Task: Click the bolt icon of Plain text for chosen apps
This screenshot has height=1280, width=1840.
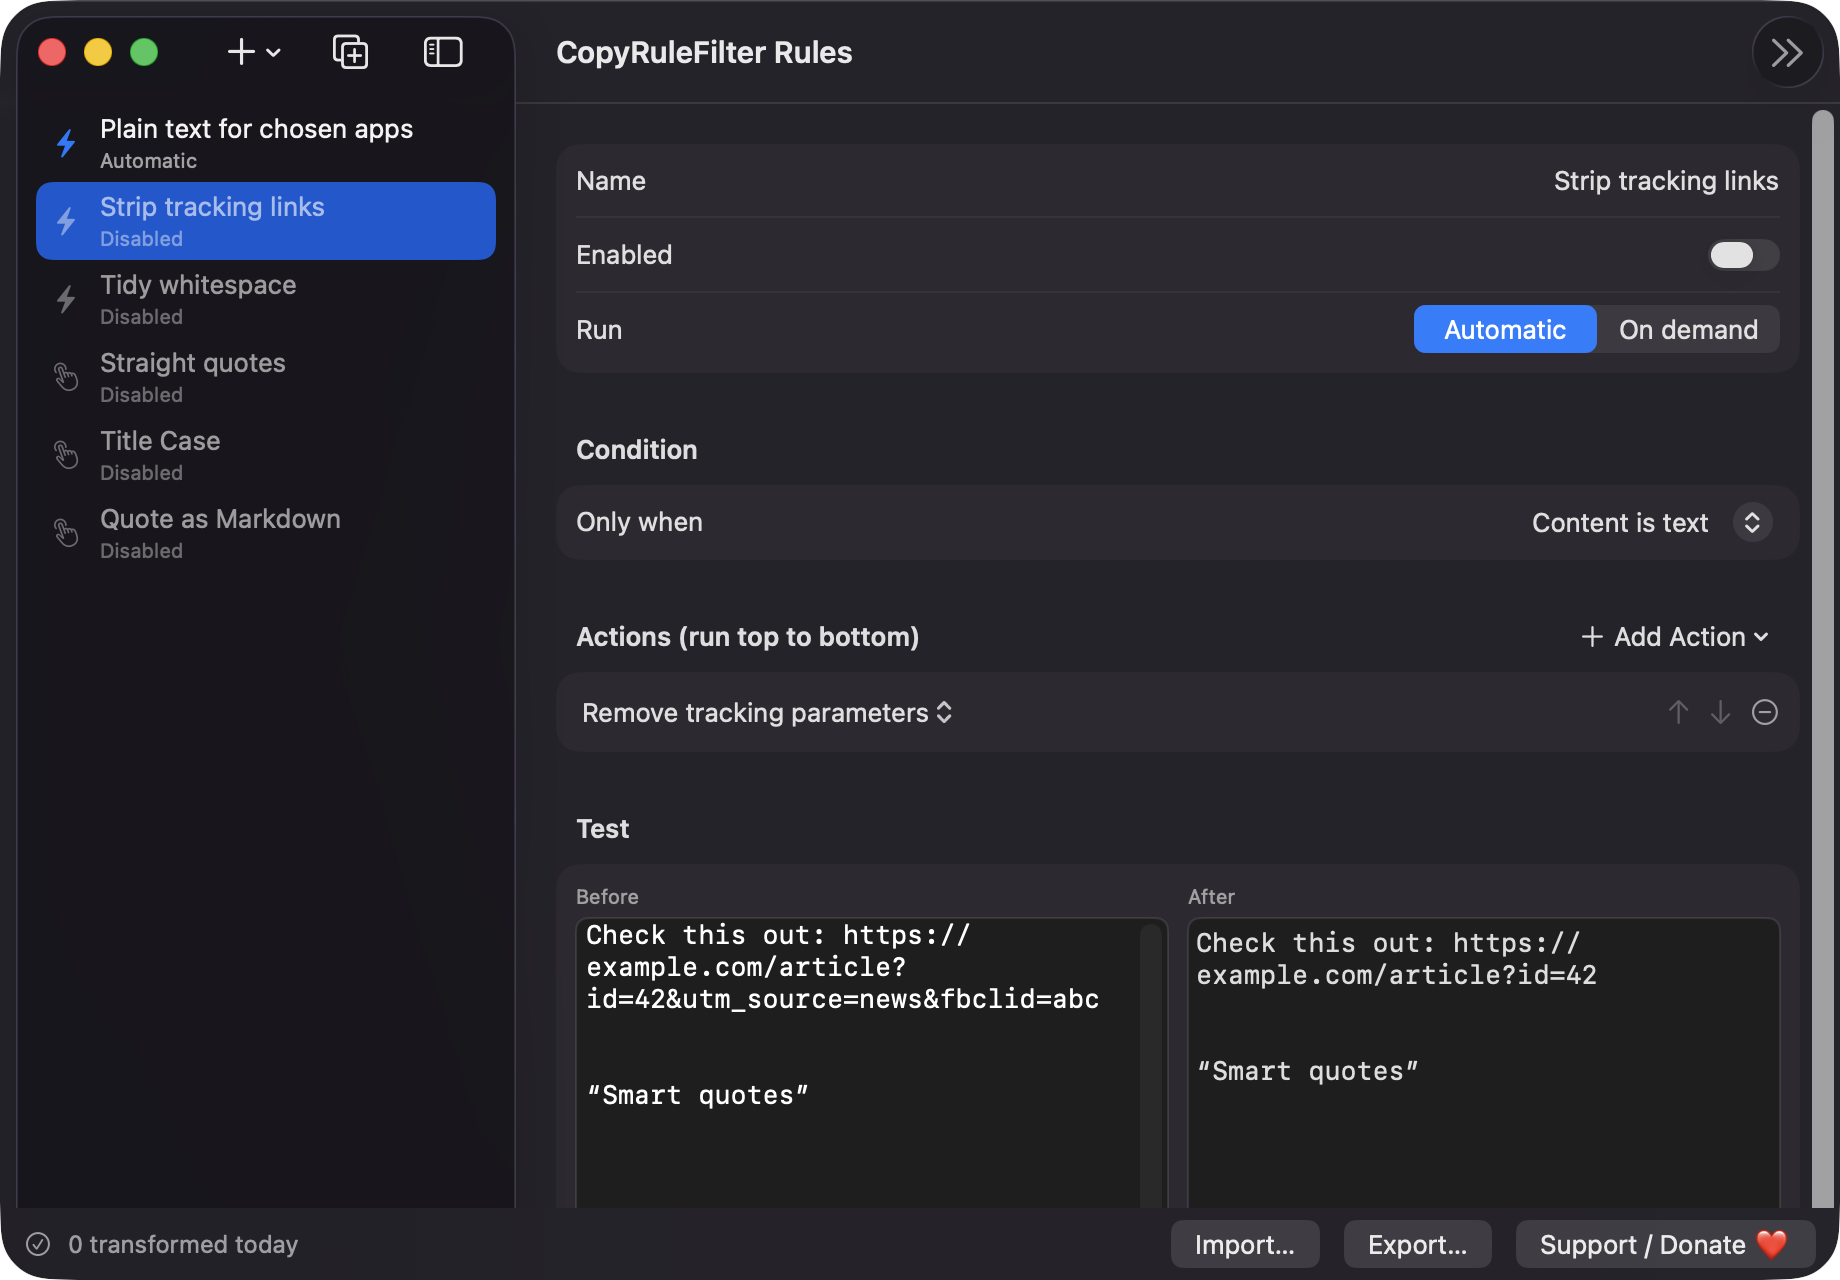Action: (66, 143)
